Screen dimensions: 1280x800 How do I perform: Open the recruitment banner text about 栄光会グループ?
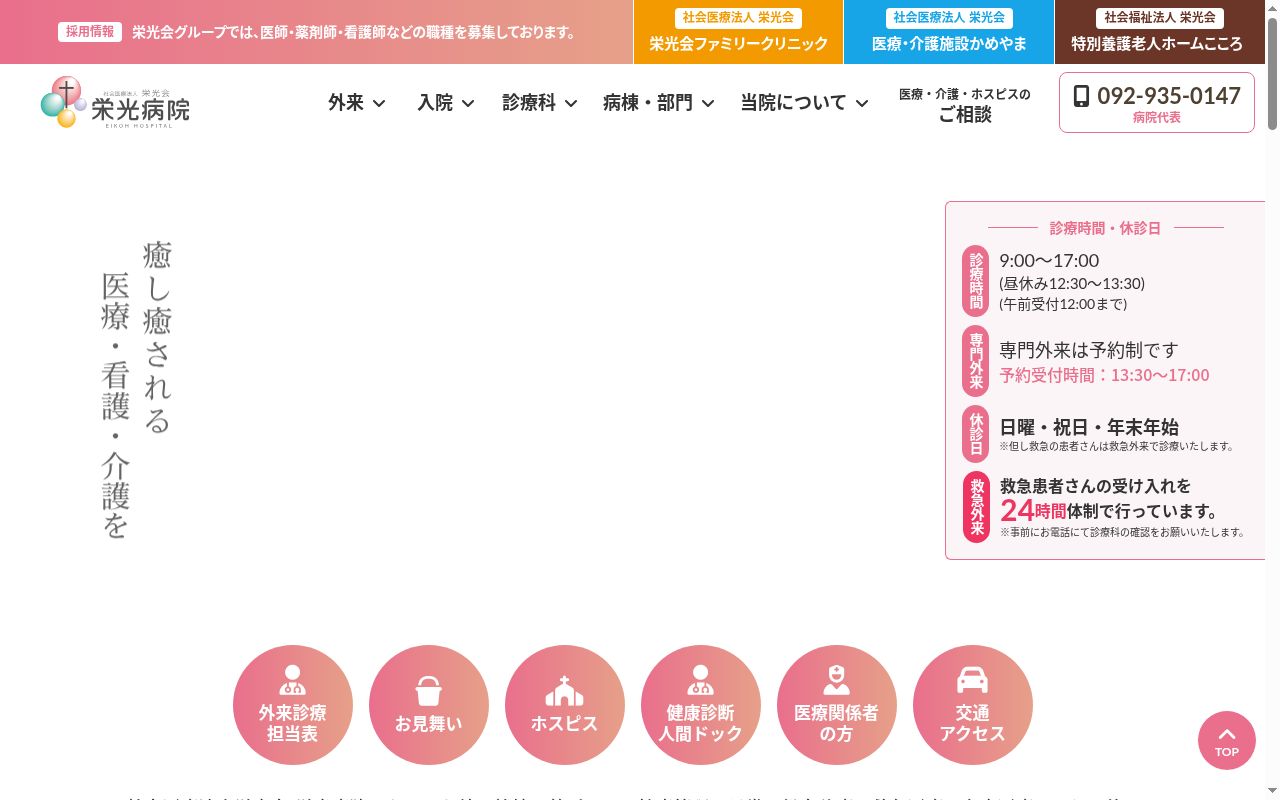pyautogui.click(x=355, y=32)
